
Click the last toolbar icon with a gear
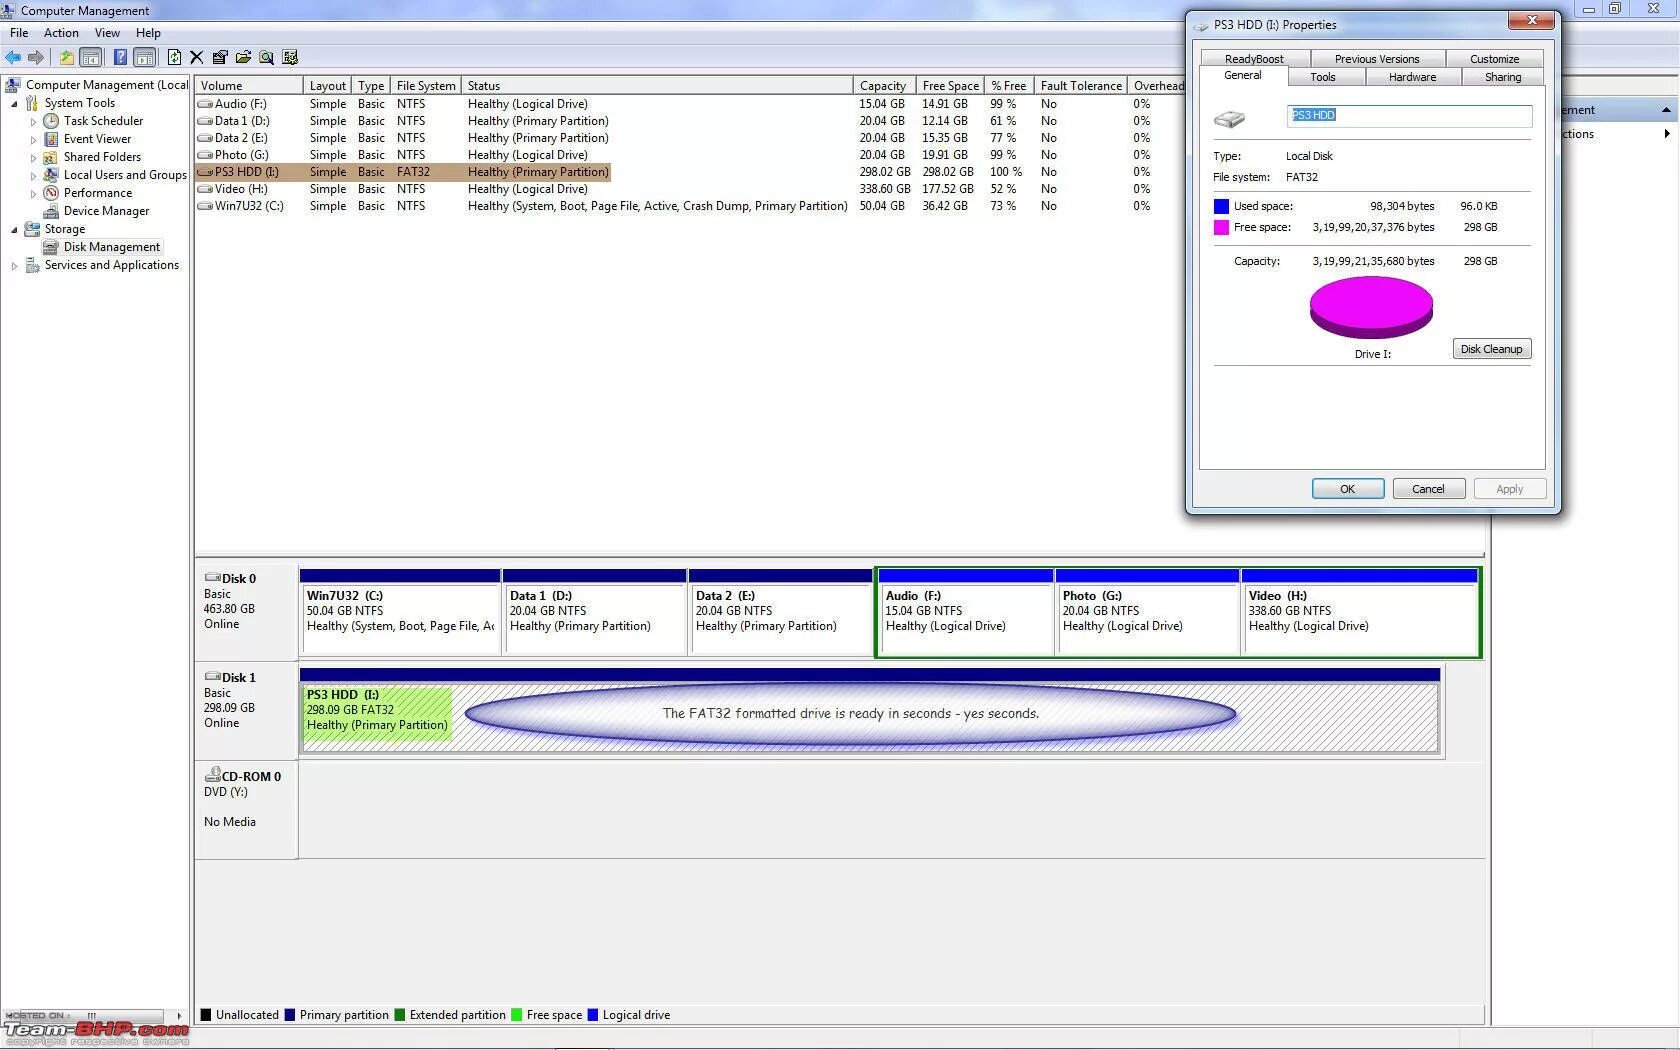[x=290, y=58]
